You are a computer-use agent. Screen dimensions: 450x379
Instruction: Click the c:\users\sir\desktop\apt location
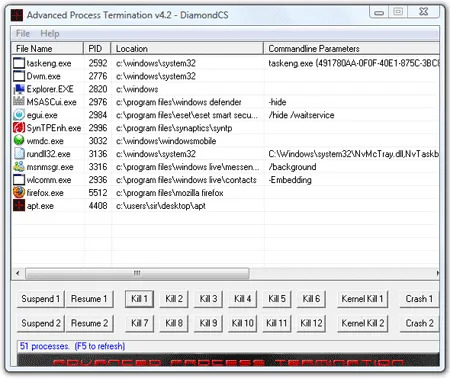(x=161, y=206)
